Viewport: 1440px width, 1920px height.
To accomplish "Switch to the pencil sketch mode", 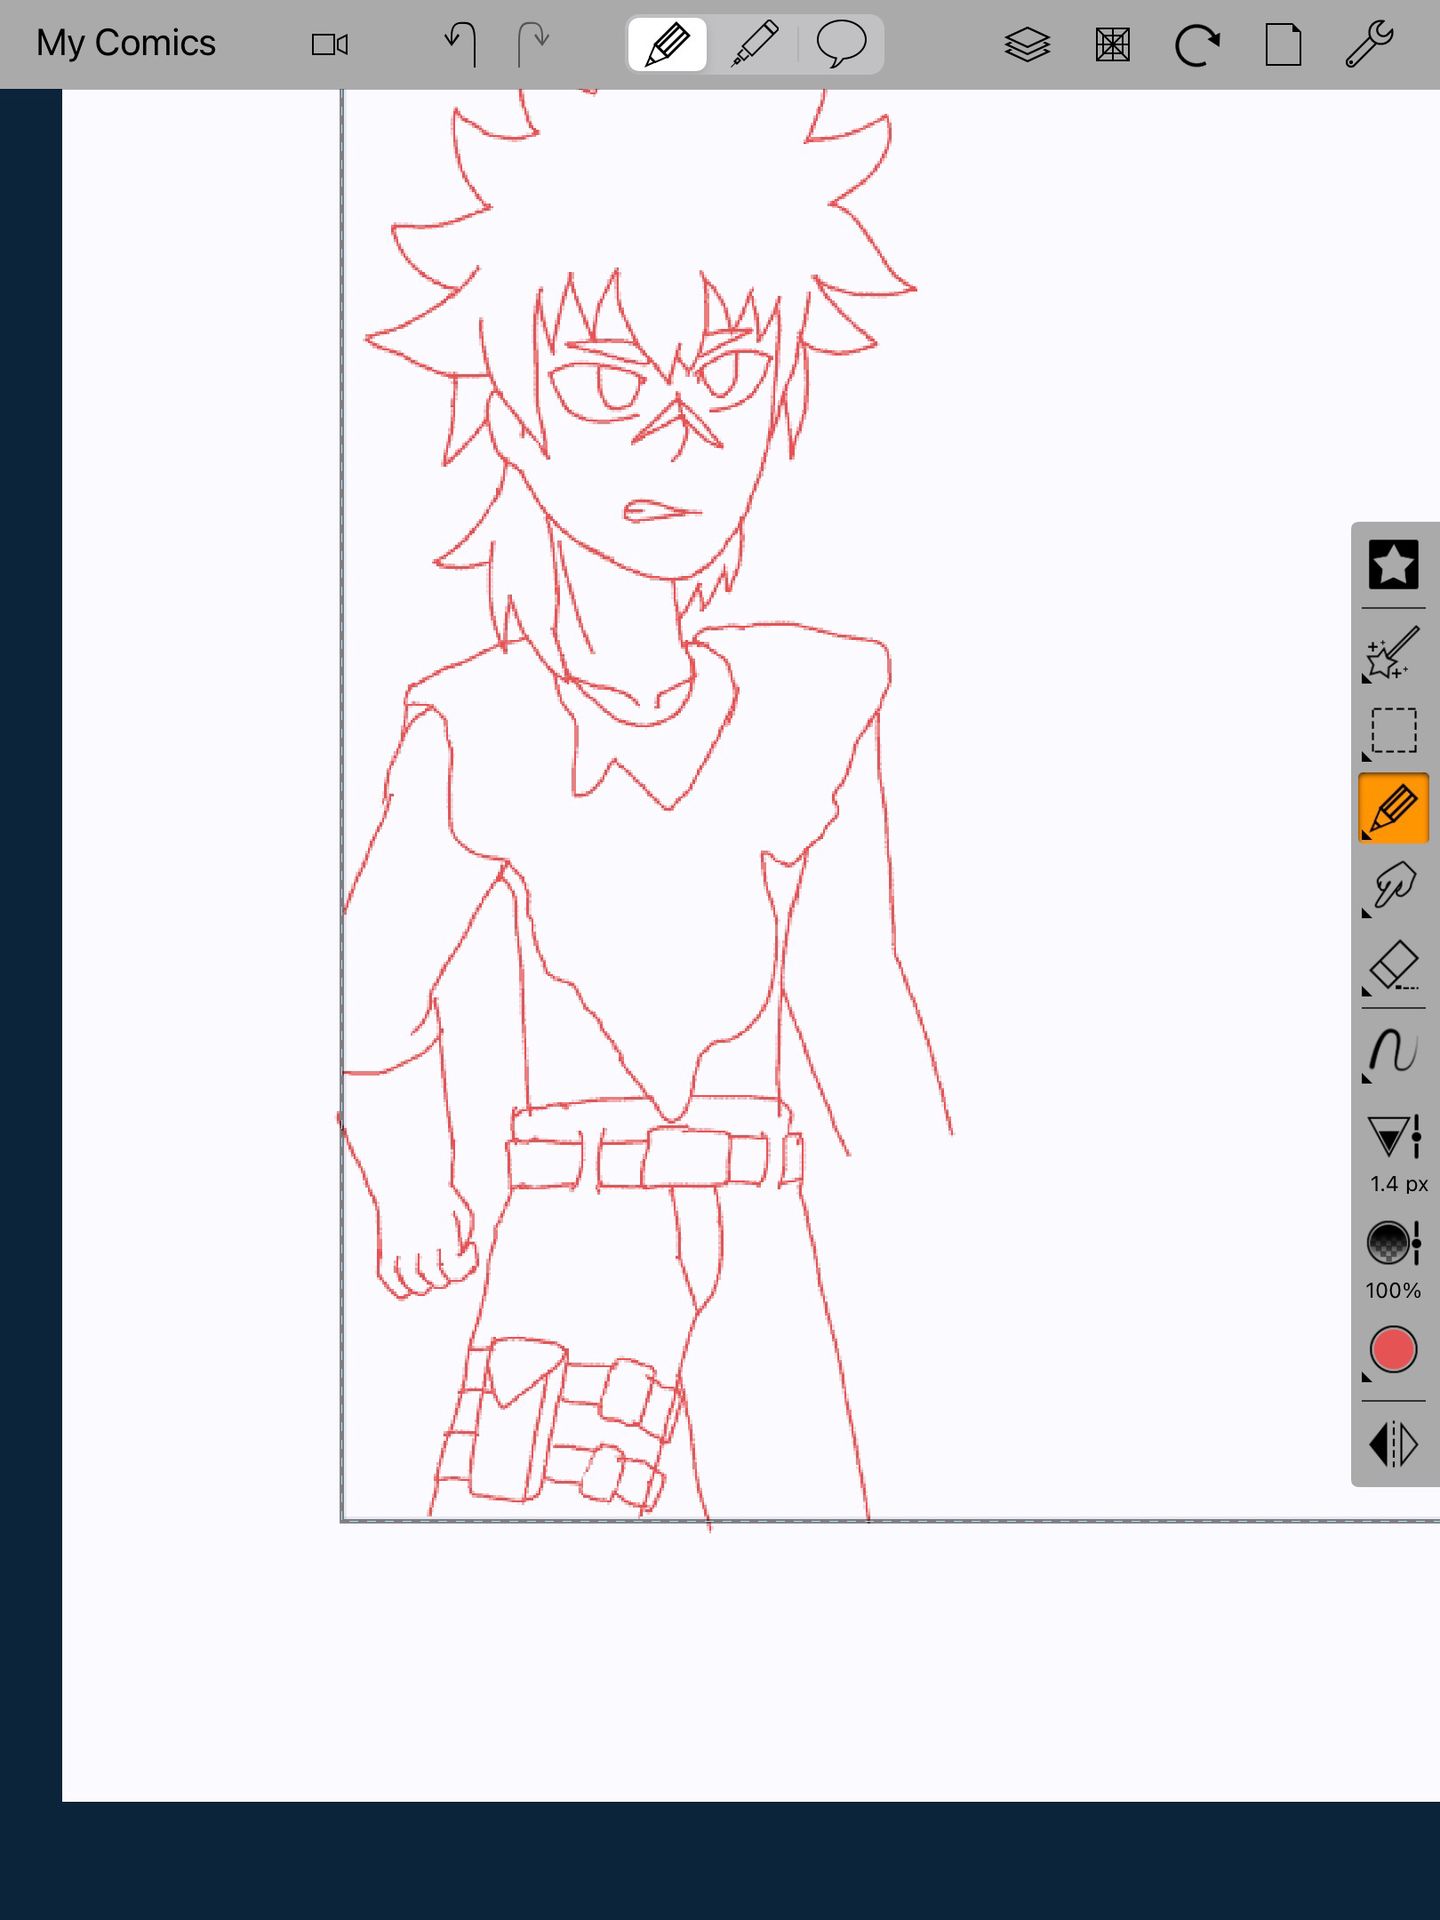I will click(x=668, y=45).
